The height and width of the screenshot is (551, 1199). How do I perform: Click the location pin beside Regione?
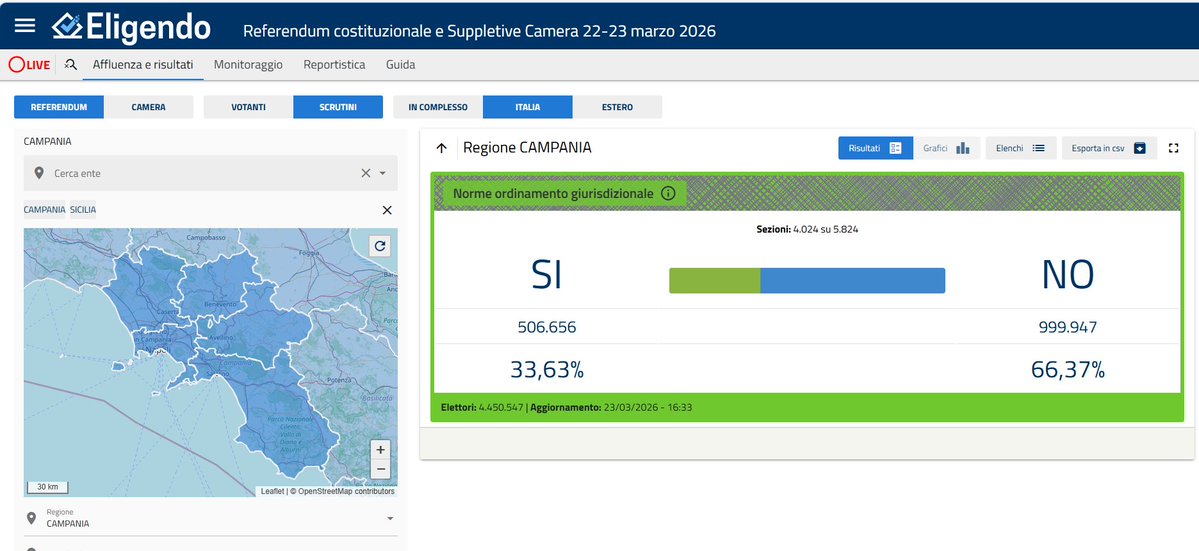click(31, 518)
